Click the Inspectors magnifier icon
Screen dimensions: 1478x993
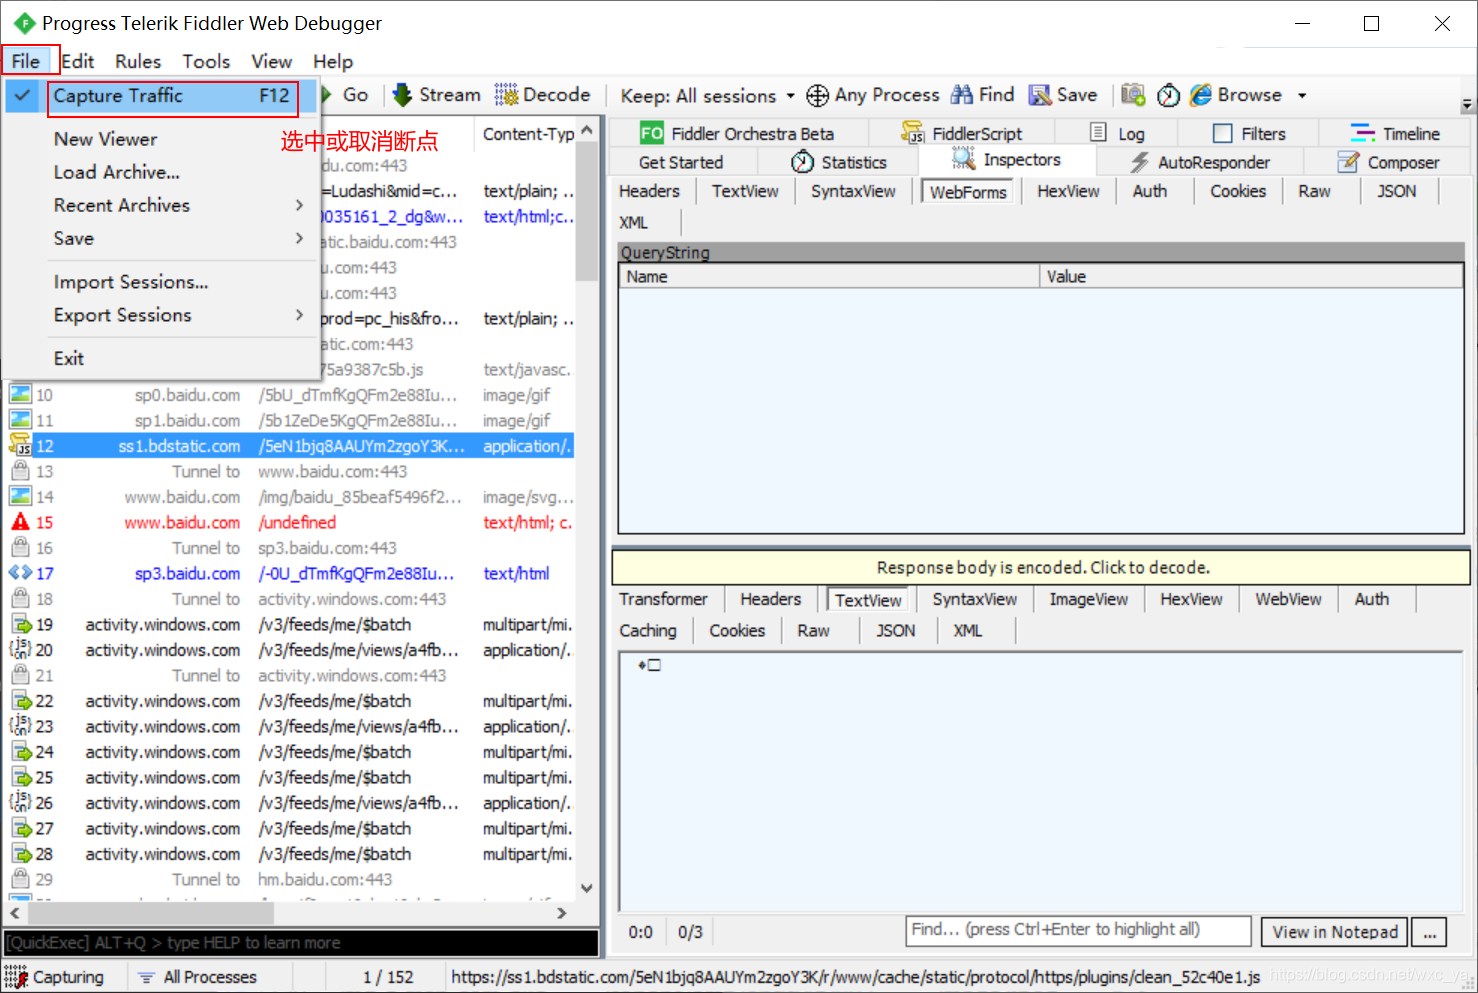pyautogui.click(x=963, y=159)
